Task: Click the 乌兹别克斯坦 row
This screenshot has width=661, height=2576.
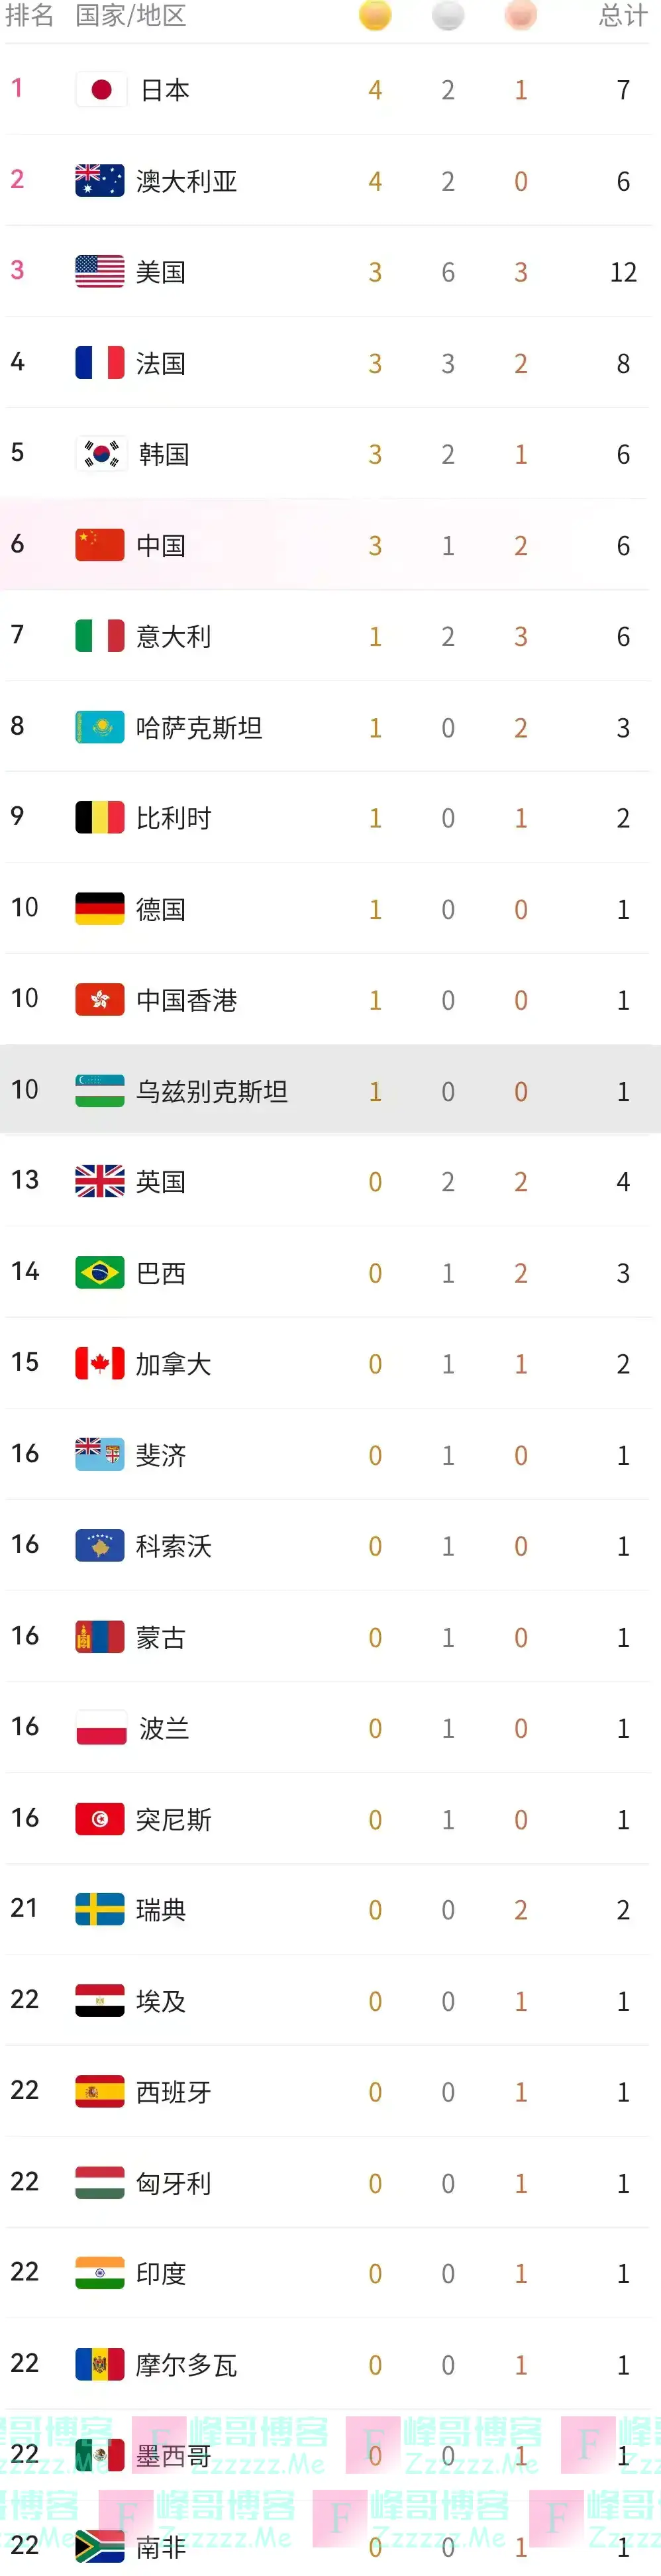Action: pyautogui.click(x=330, y=1089)
